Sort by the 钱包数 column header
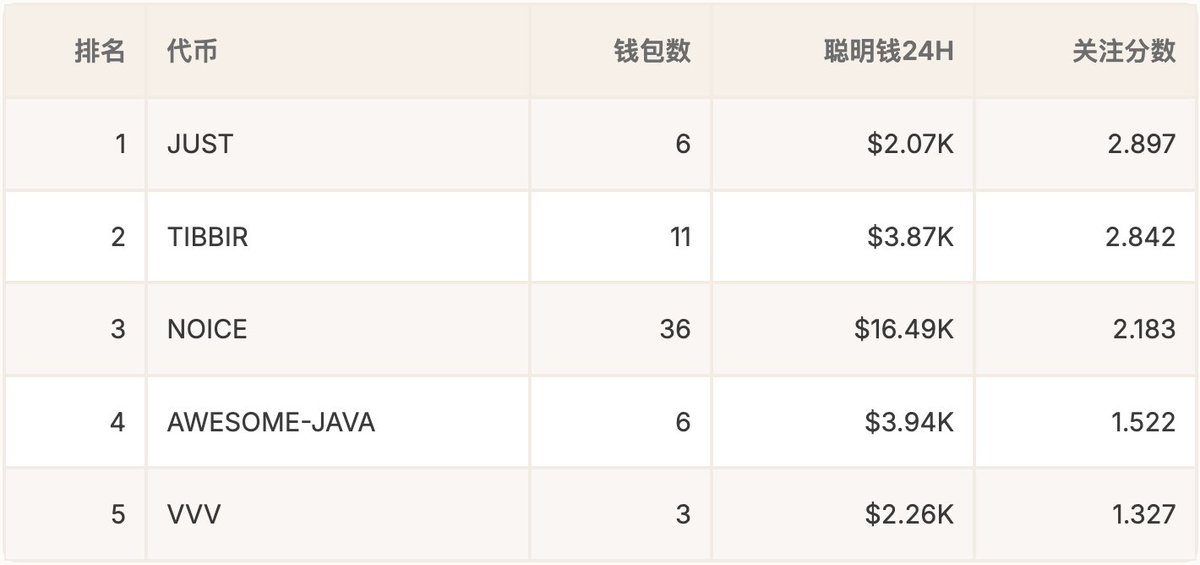 (x=652, y=52)
